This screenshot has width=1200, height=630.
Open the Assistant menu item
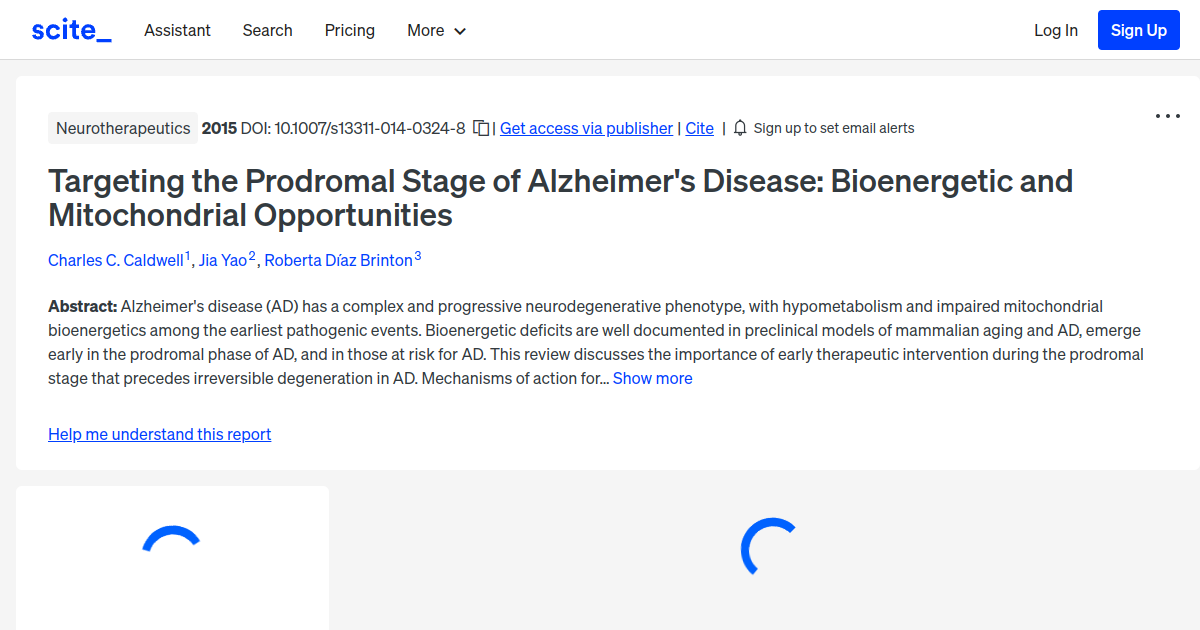pos(177,30)
